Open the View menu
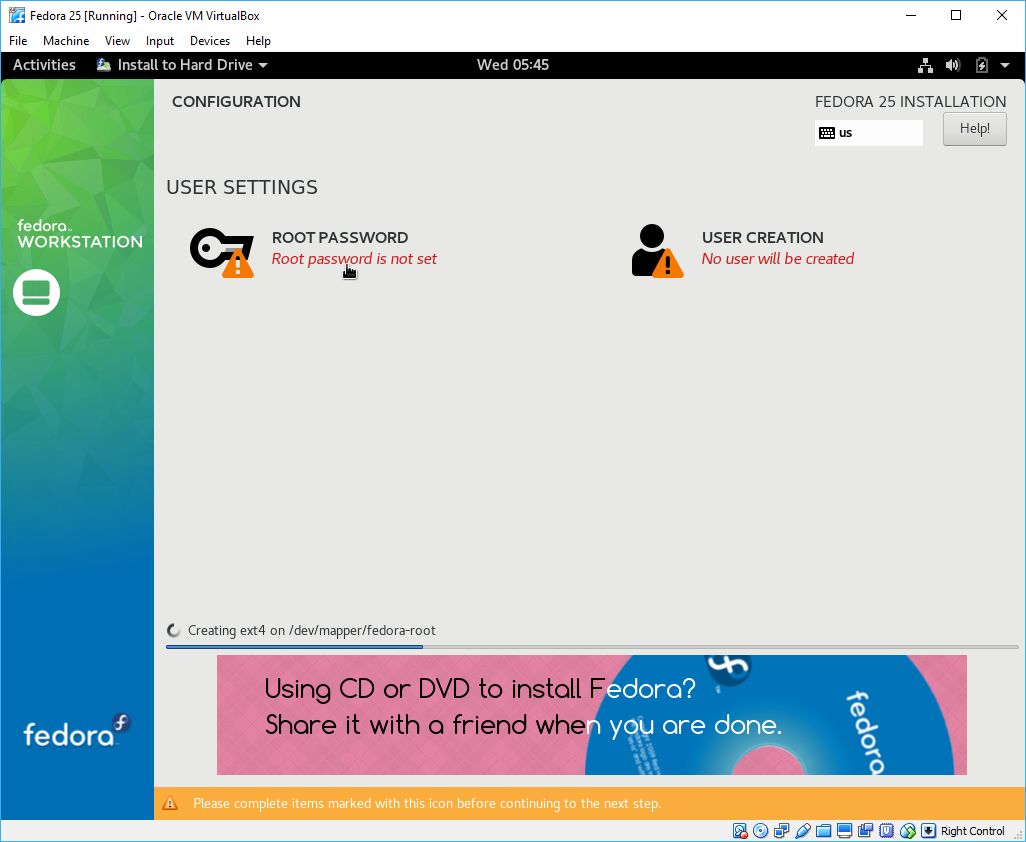This screenshot has height=842, width=1026. (117, 41)
